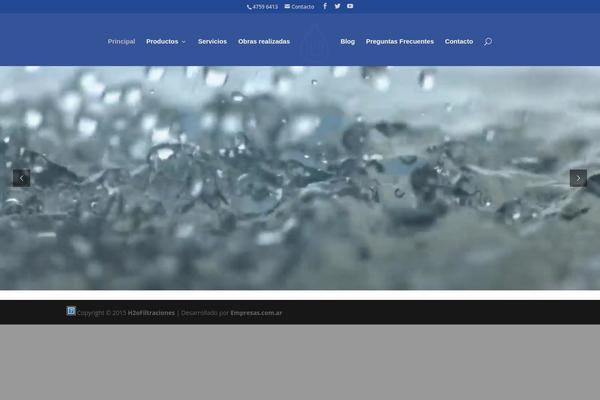
Task: Click the Contacto link in top bar
Action: click(299, 7)
